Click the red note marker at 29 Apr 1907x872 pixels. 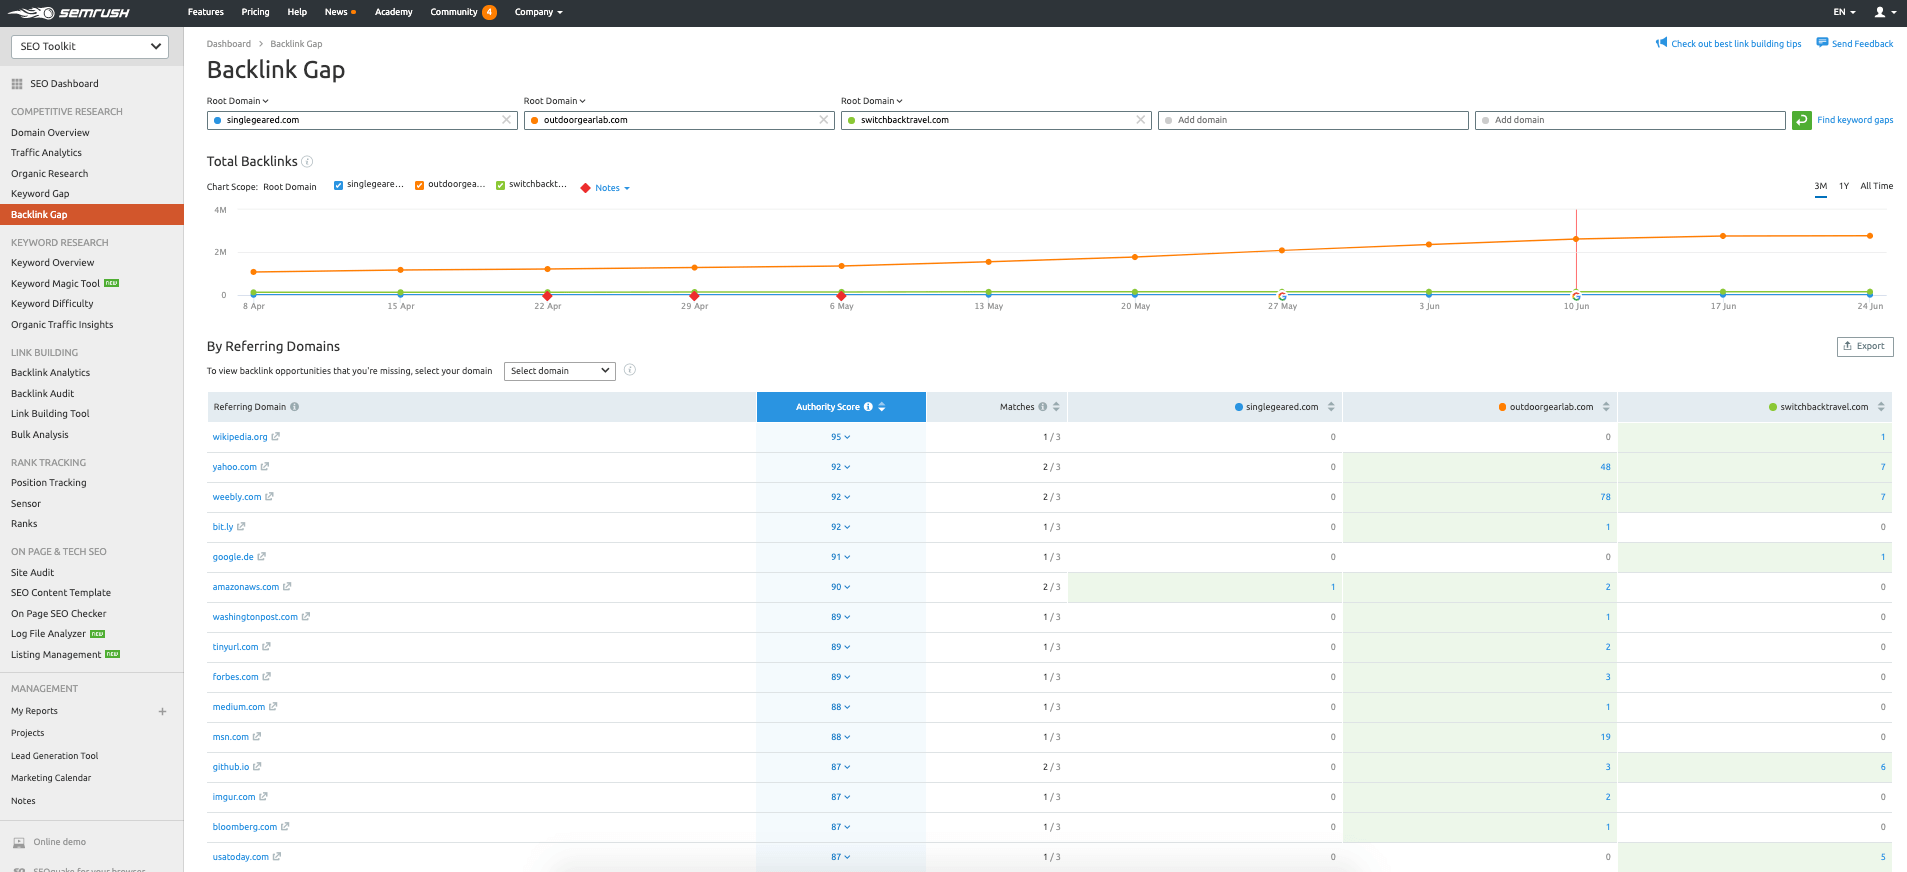694,296
